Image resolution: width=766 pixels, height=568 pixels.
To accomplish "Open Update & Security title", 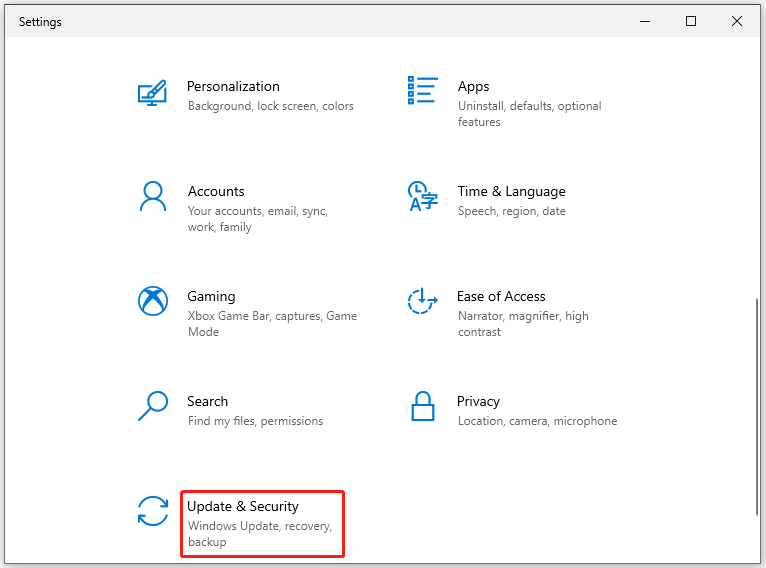I will [243, 506].
